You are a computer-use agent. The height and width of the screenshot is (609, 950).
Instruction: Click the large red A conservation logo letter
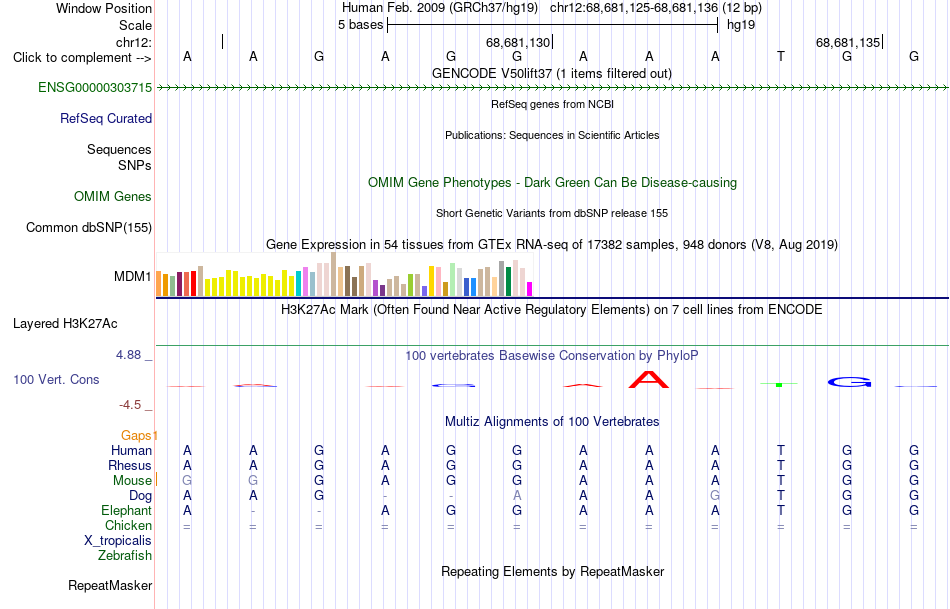click(649, 379)
